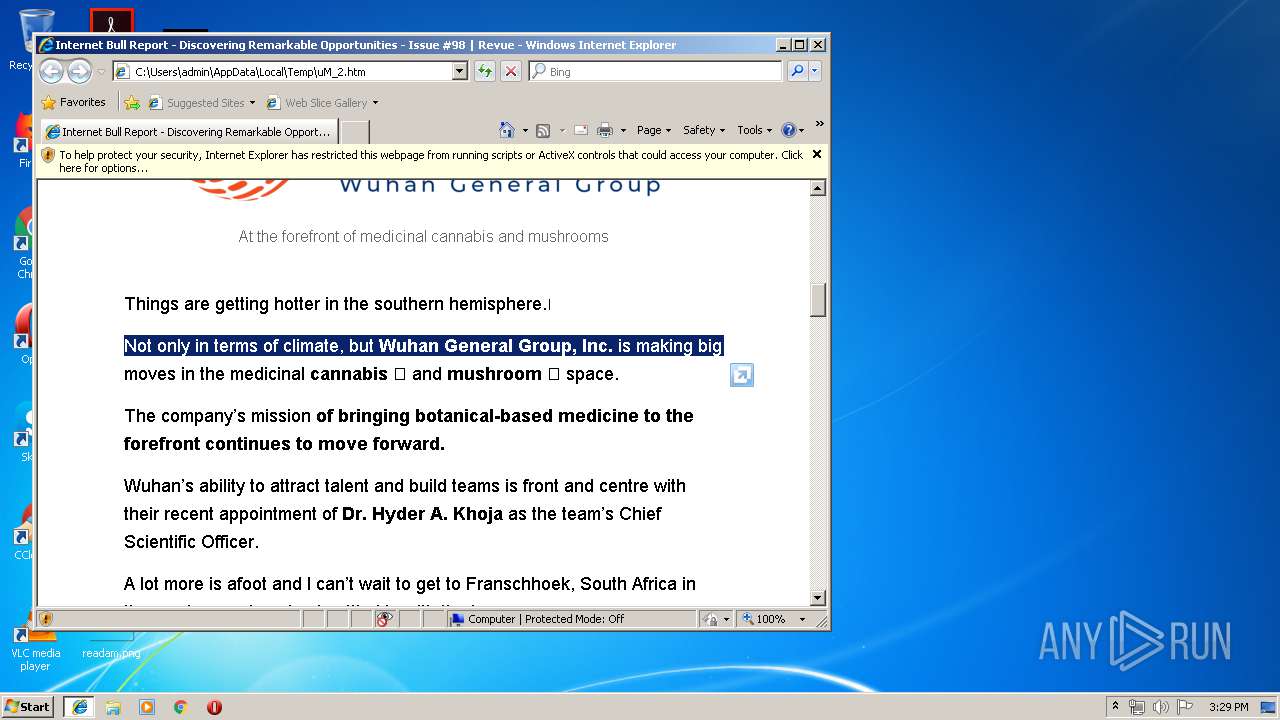
Task: Click the Read Mail icon
Action: click(x=581, y=130)
